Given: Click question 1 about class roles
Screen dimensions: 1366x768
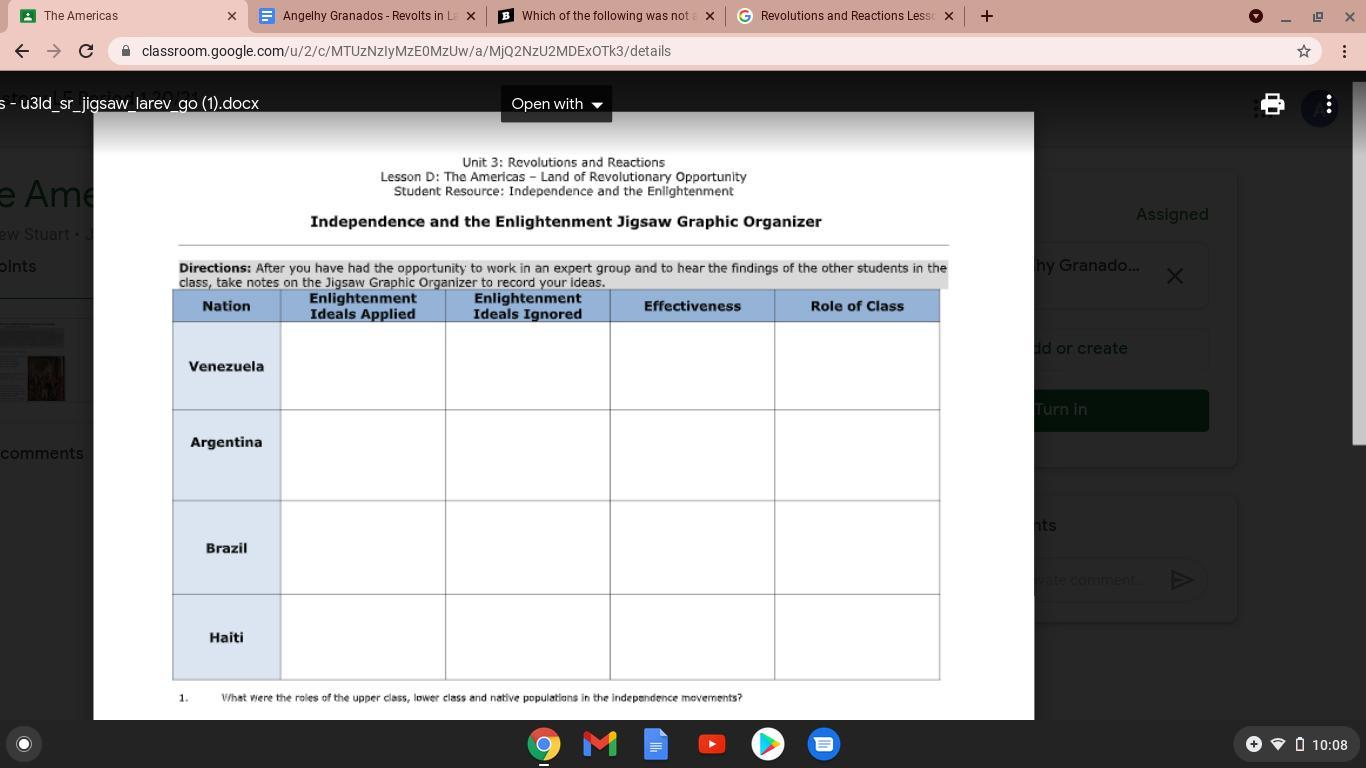Looking at the screenshot, I should click(481, 698).
